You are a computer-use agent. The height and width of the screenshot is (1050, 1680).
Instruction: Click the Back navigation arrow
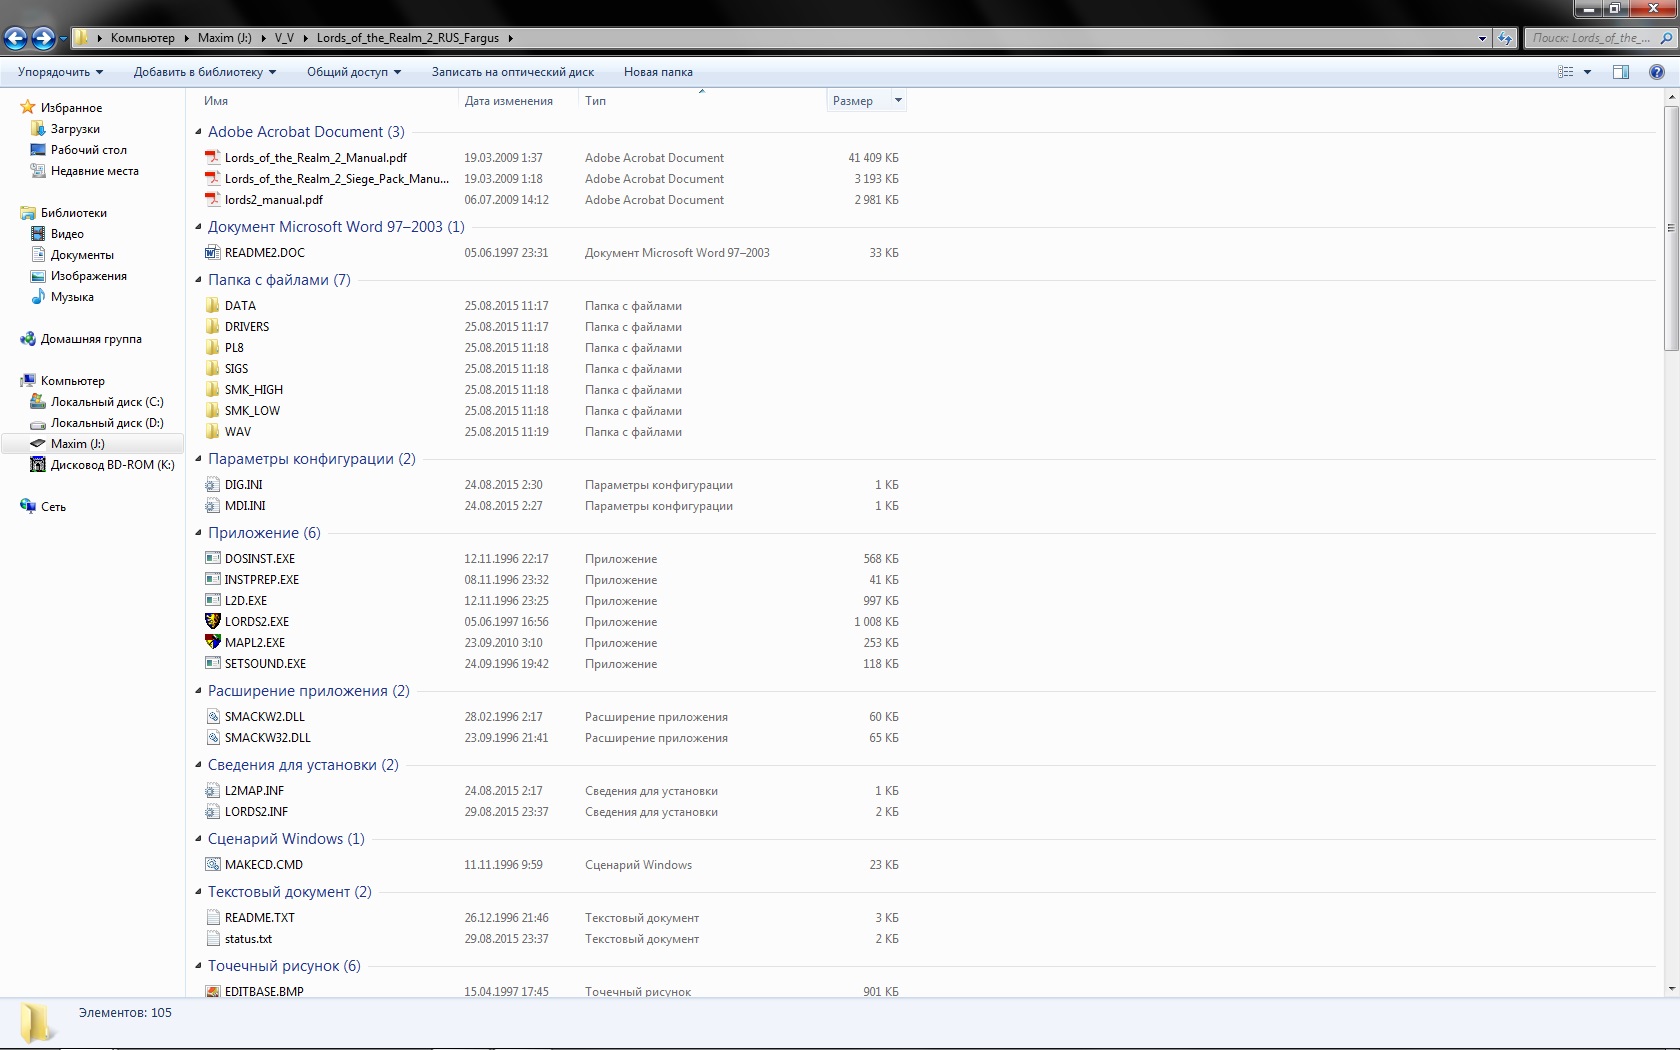pyautogui.click(x=16, y=38)
